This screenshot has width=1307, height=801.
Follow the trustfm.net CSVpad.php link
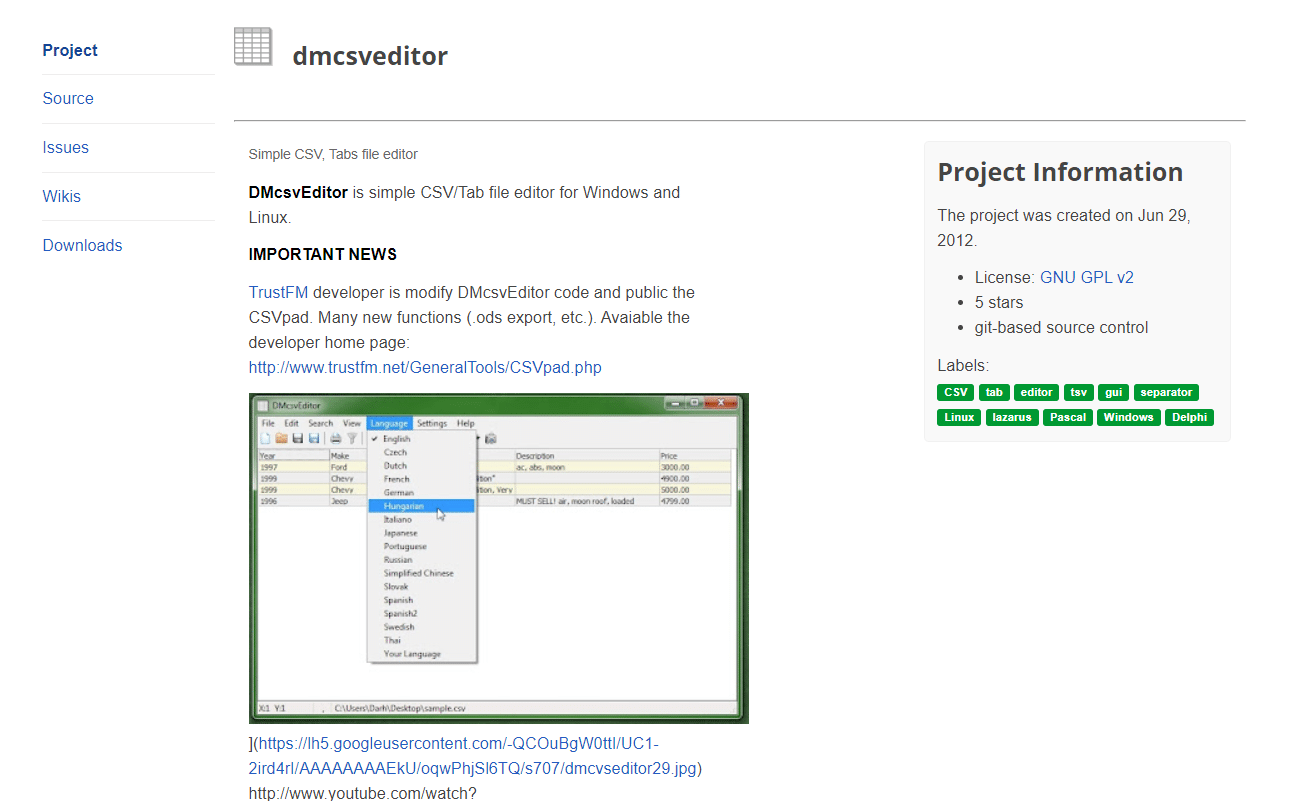(x=425, y=367)
